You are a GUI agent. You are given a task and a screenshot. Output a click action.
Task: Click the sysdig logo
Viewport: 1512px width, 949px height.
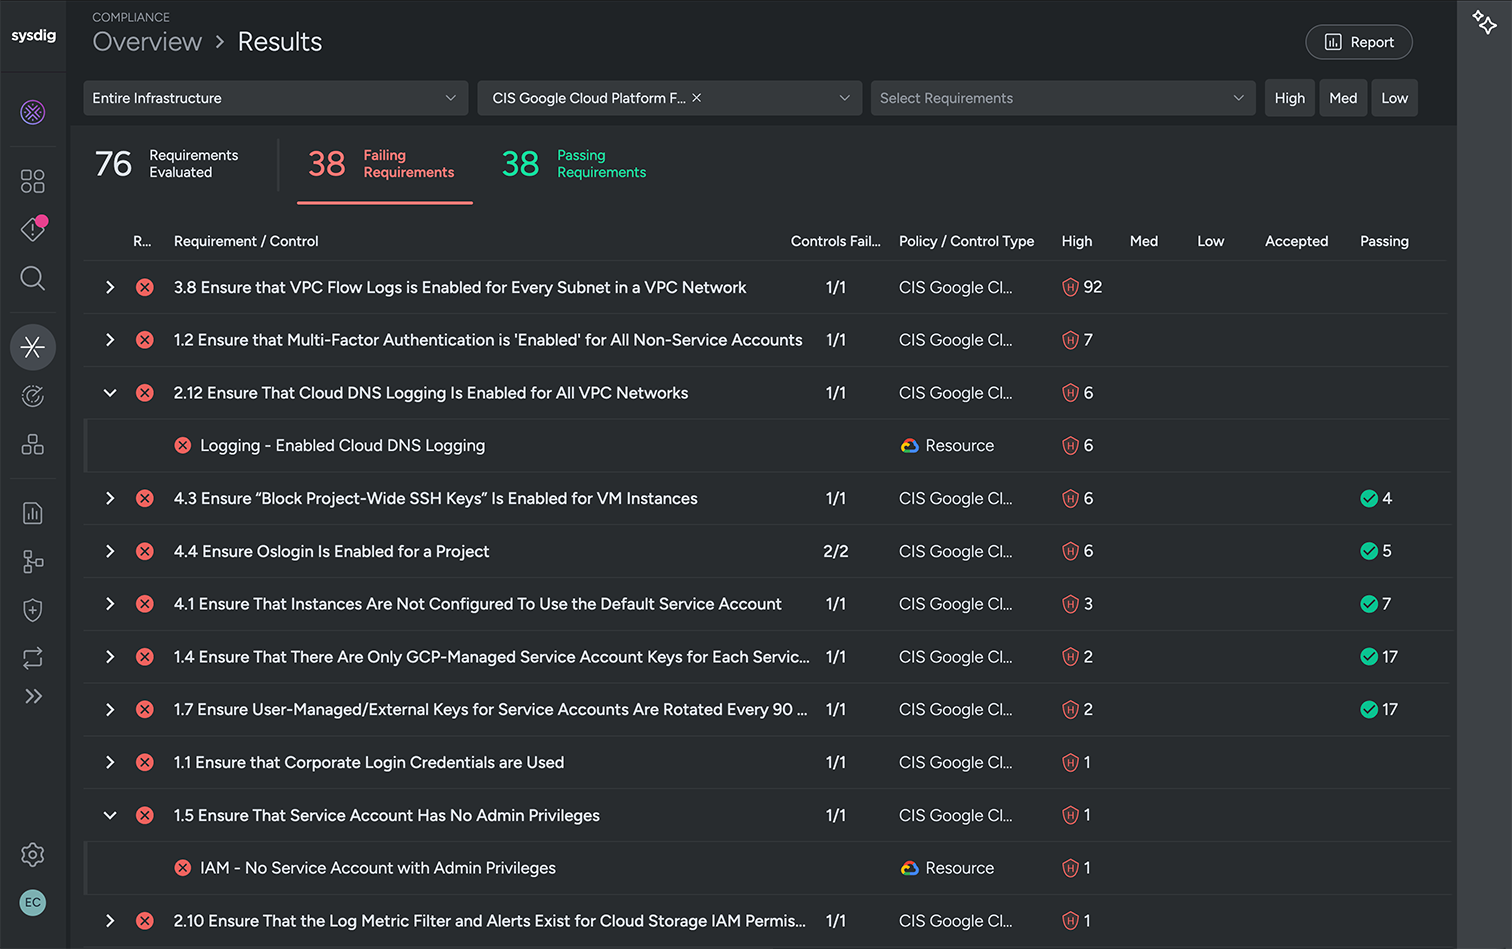click(x=33, y=35)
